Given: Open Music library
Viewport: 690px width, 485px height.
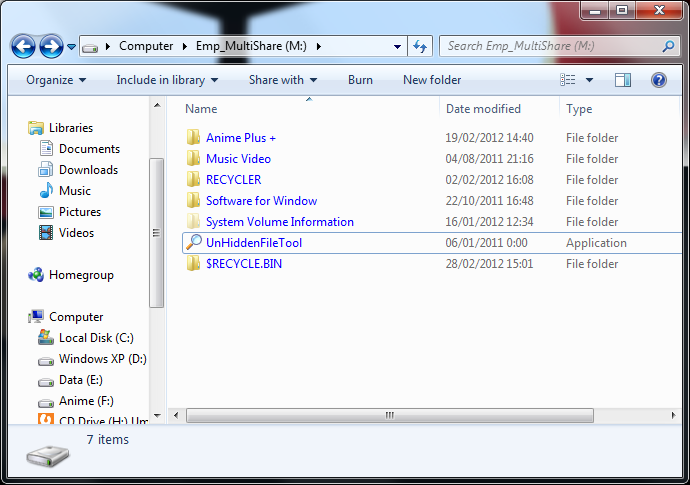Looking at the screenshot, I should coord(75,191).
